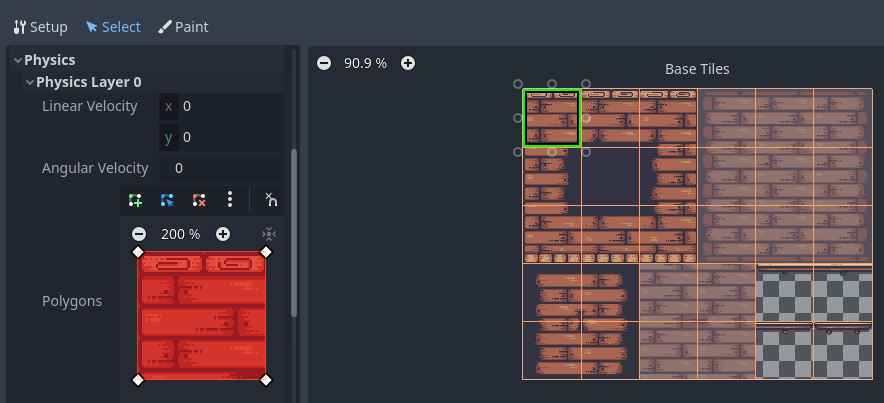The image size is (884, 403).
Task: Click the Base Tiles heading
Action: (x=697, y=69)
